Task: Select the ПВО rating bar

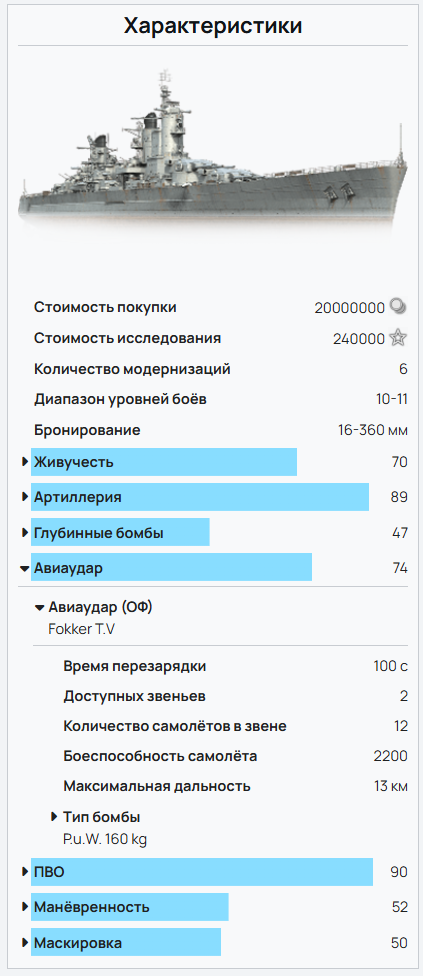Action: 202,871
